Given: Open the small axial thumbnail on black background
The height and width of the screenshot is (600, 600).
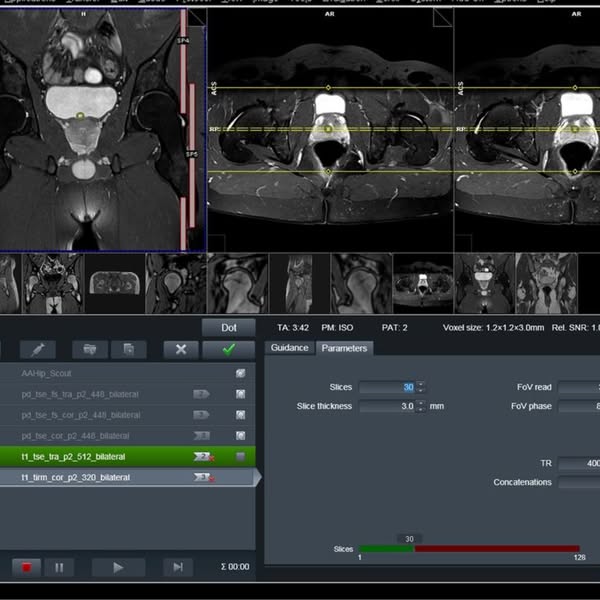Looking at the screenshot, I should pos(114,283).
